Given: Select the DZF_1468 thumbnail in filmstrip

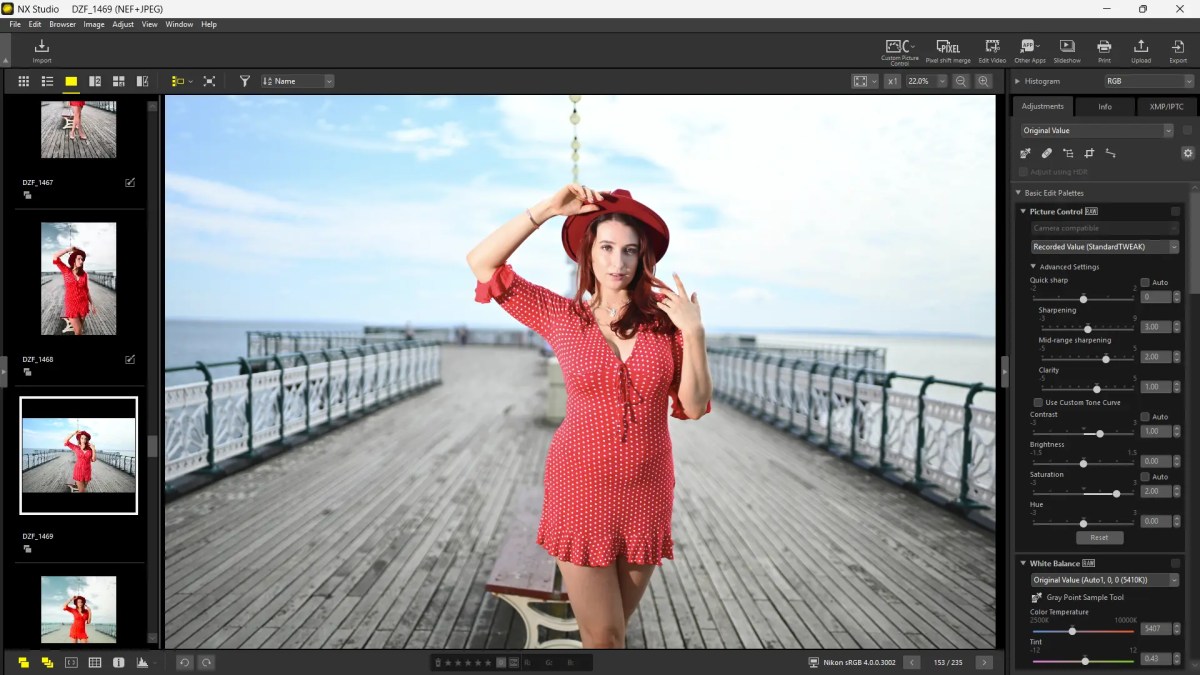Looking at the screenshot, I should 78,278.
